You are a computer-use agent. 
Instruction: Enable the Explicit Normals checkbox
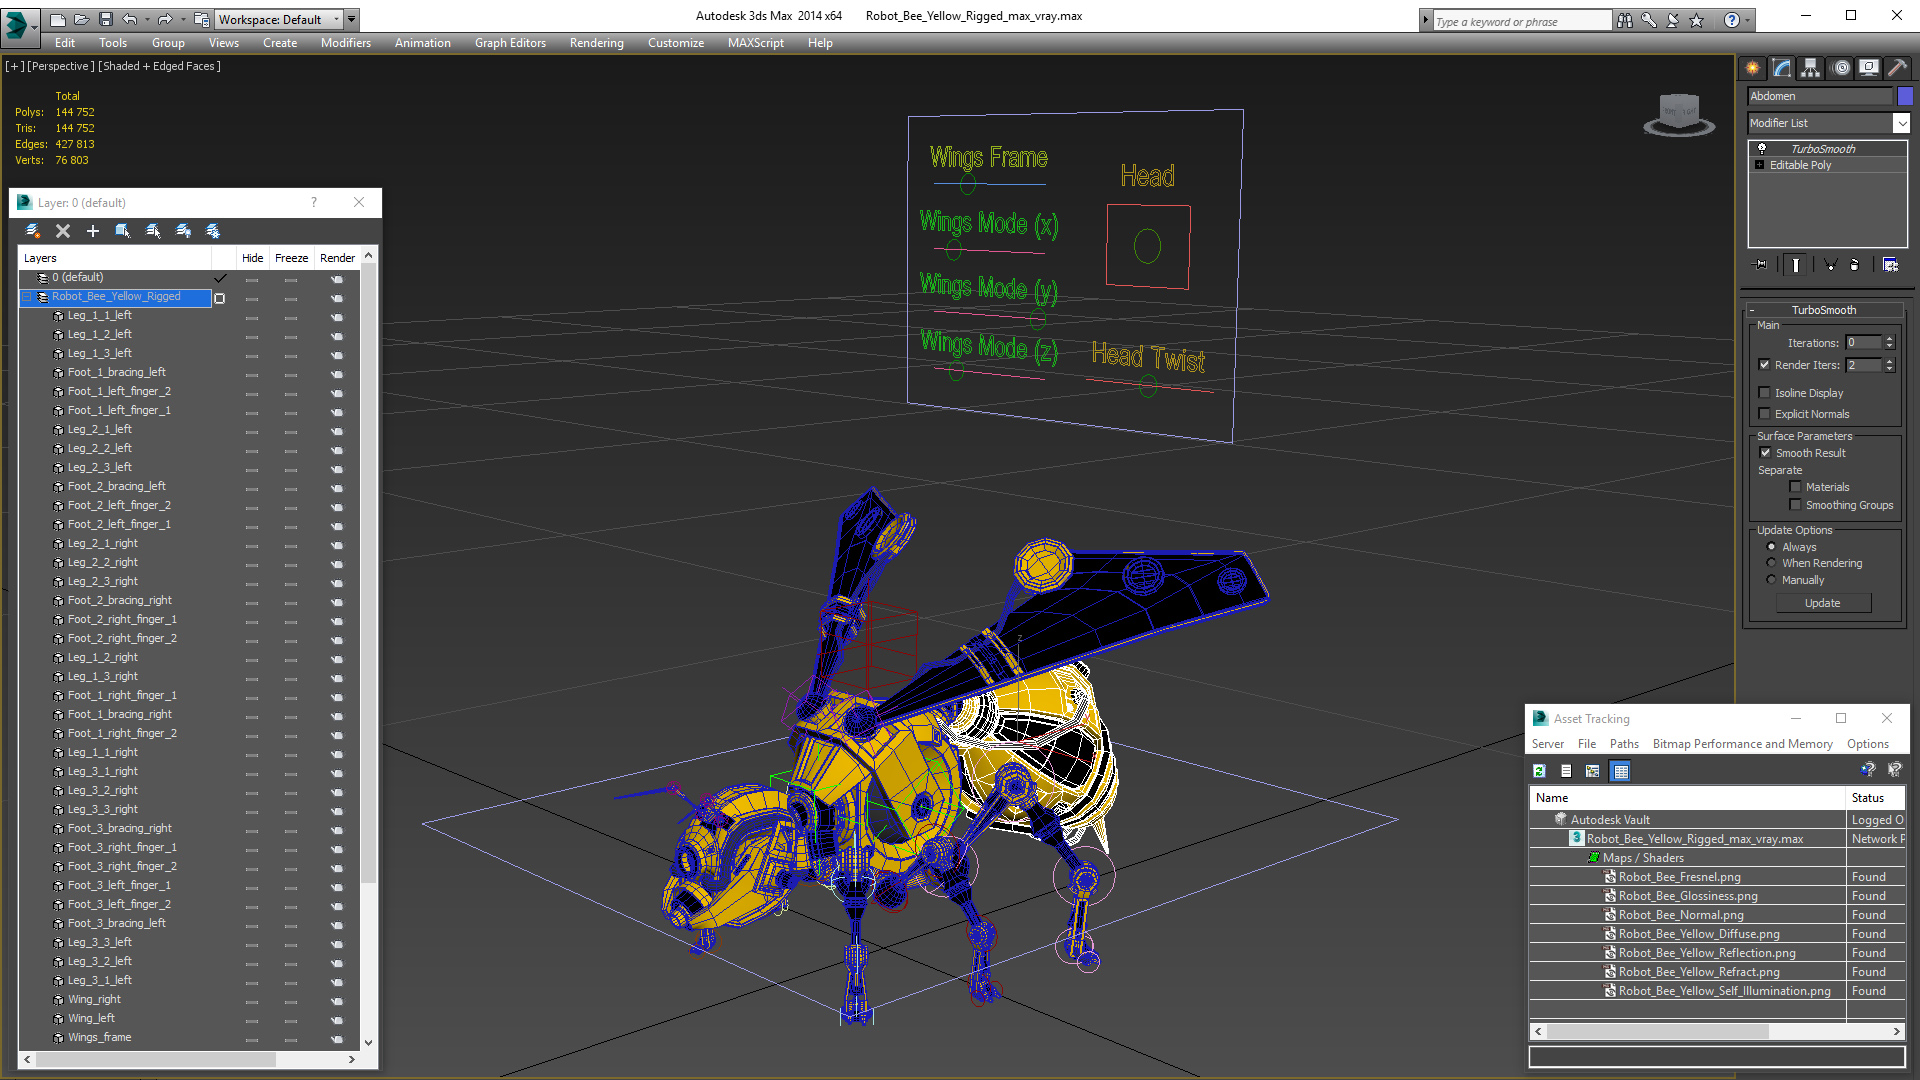coord(1765,414)
